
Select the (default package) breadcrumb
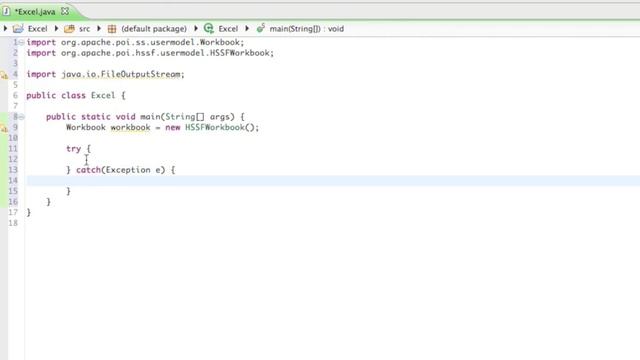click(x=154, y=29)
